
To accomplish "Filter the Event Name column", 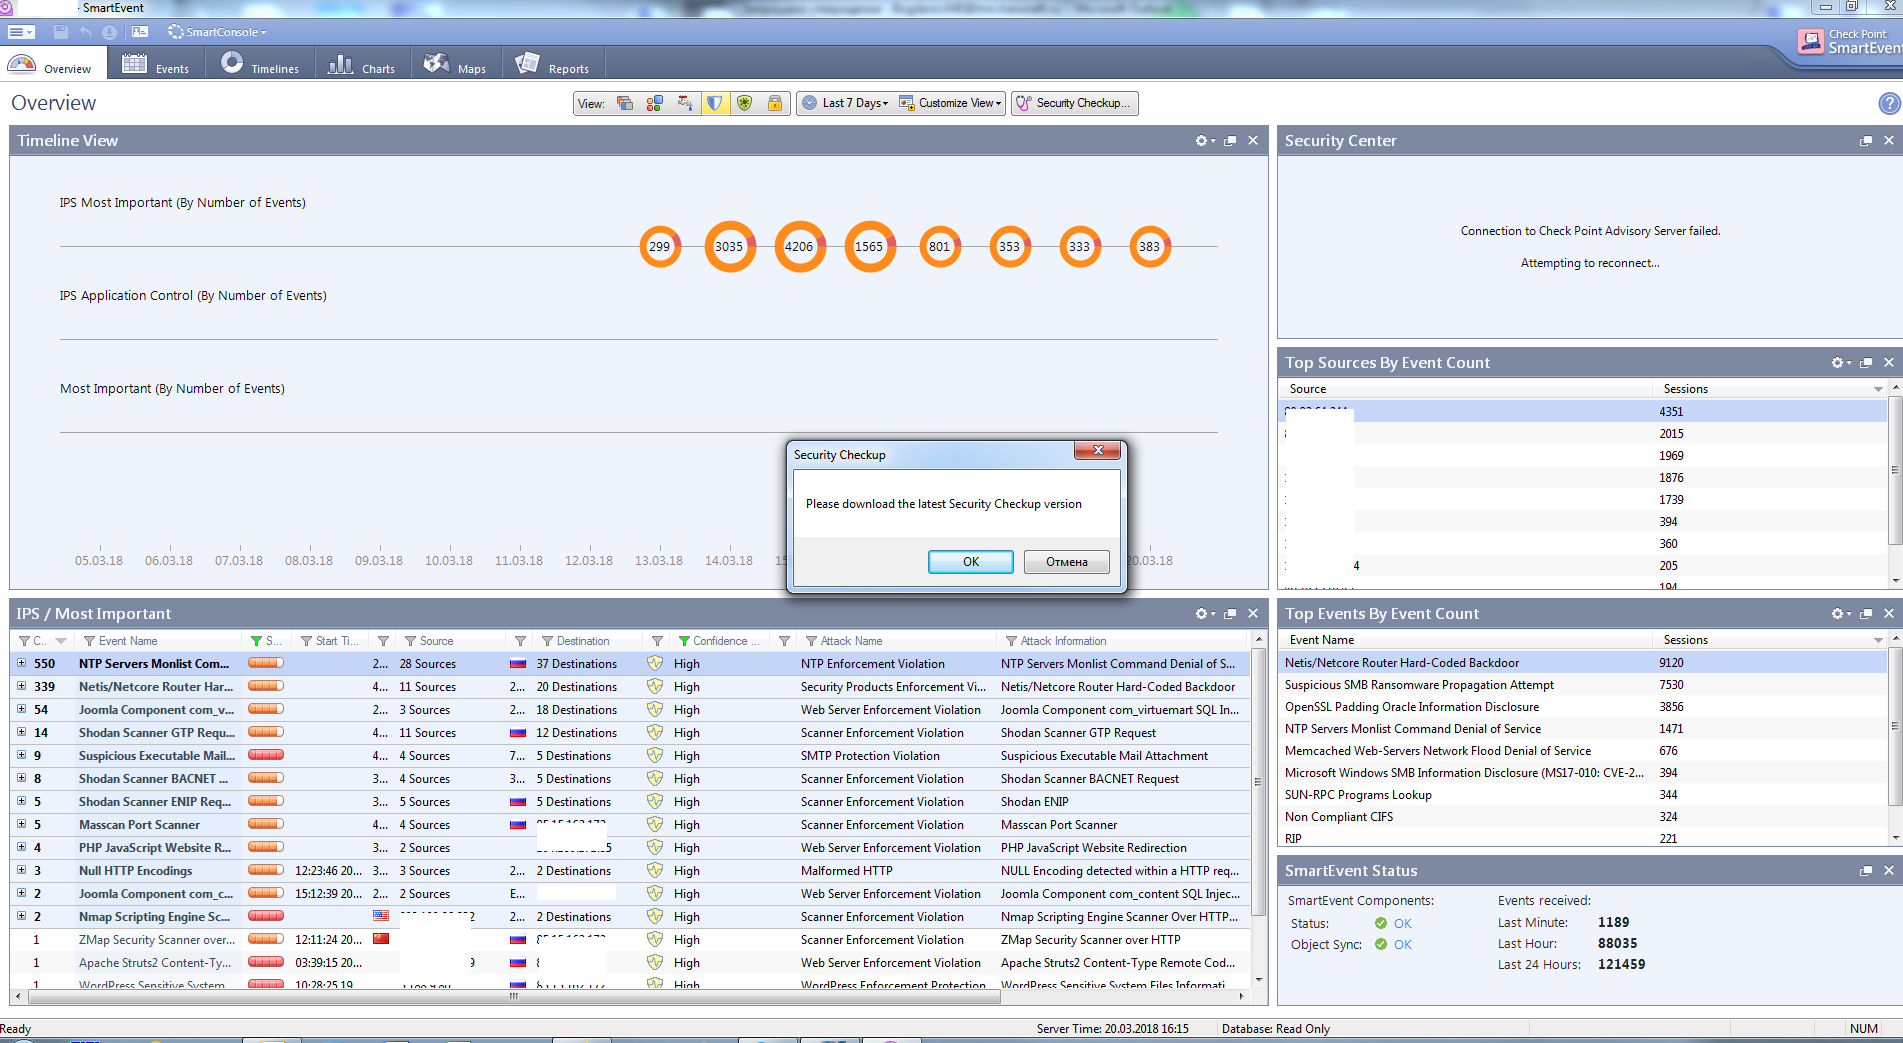I will click(x=89, y=641).
